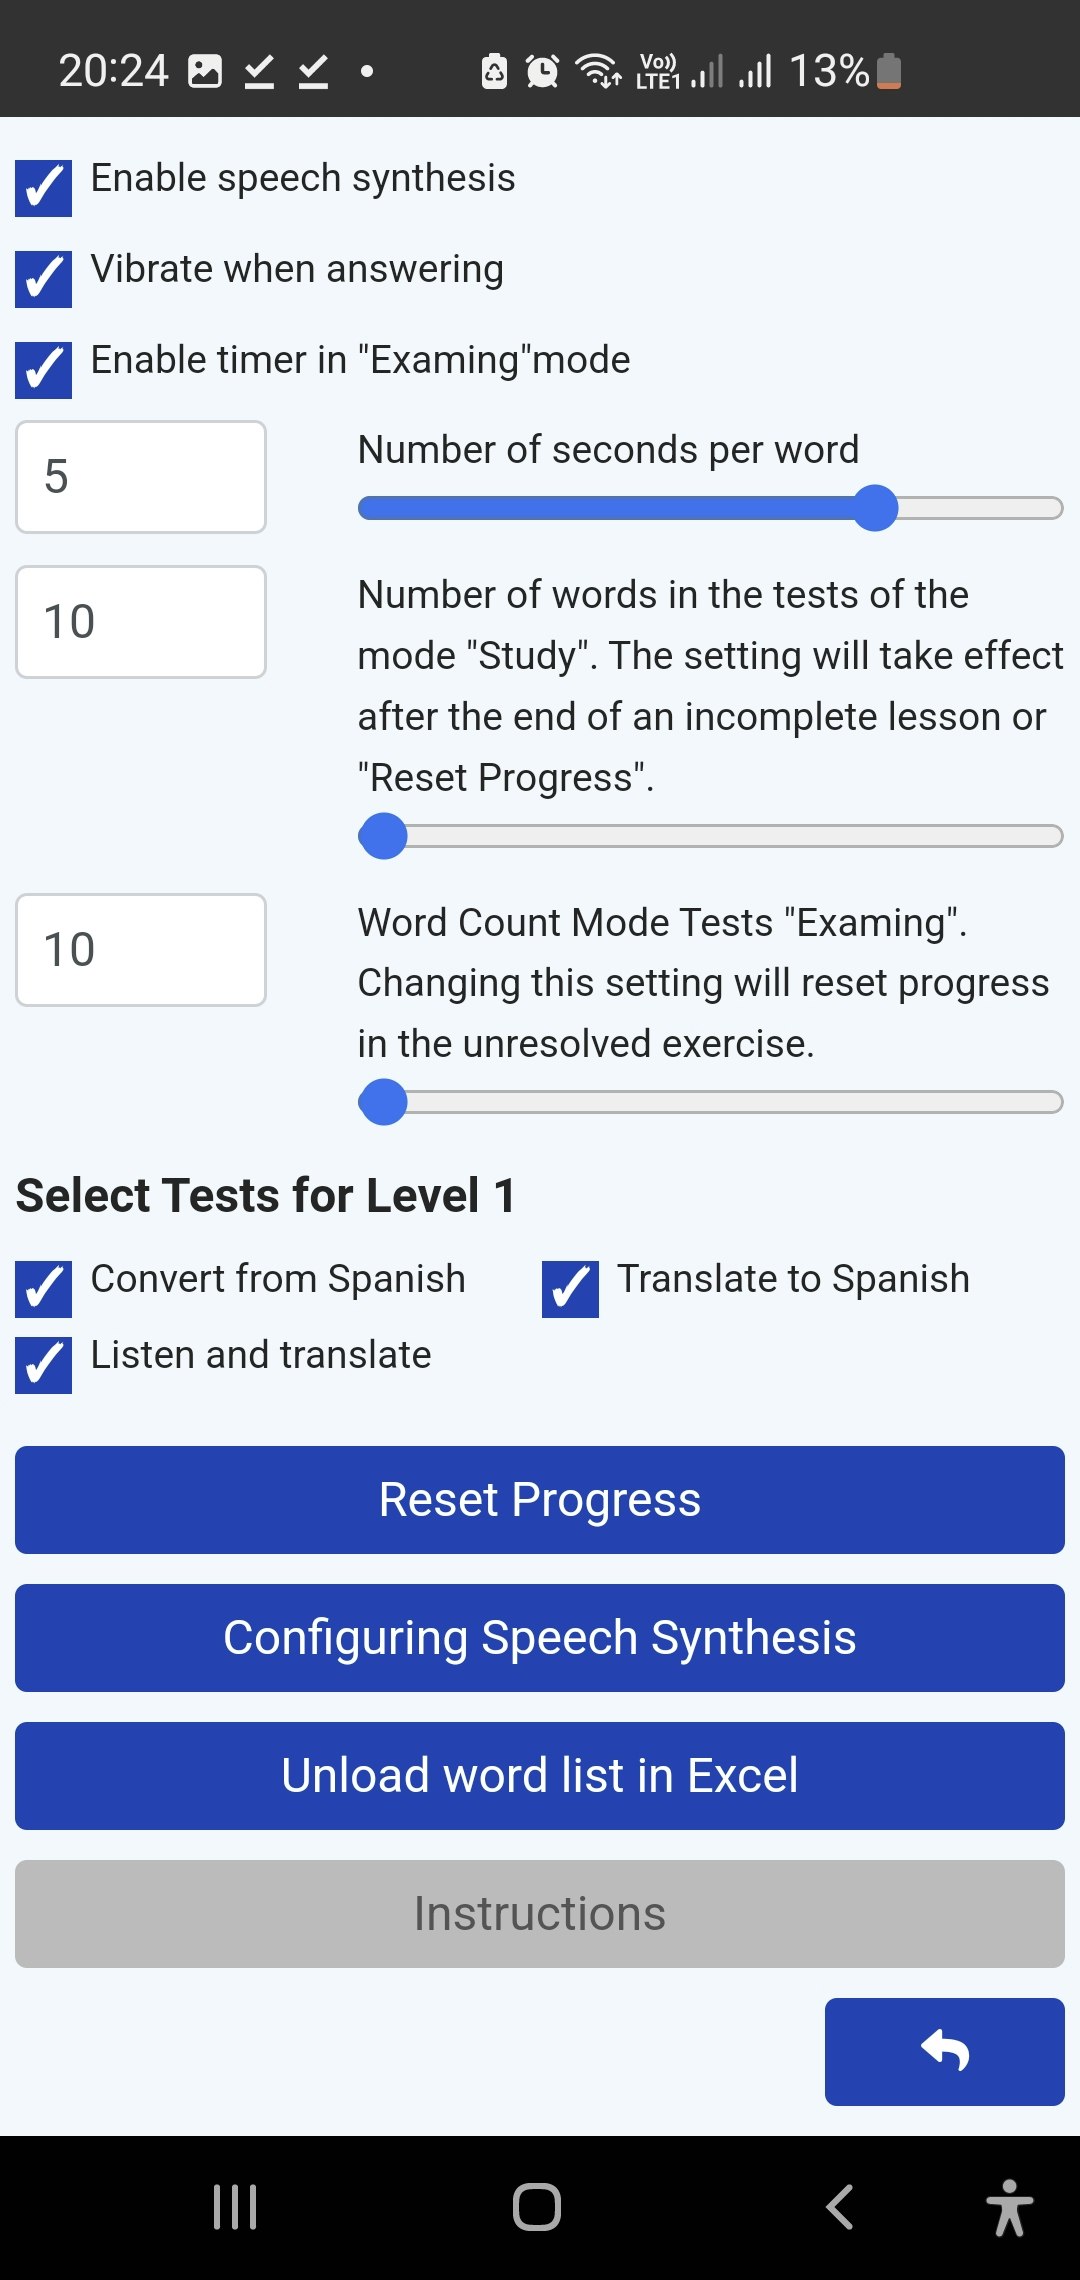The width and height of the screenshot is (1080, 2280).
Task: Click the Reset Progress button
Action: (x=540, y=1500)
